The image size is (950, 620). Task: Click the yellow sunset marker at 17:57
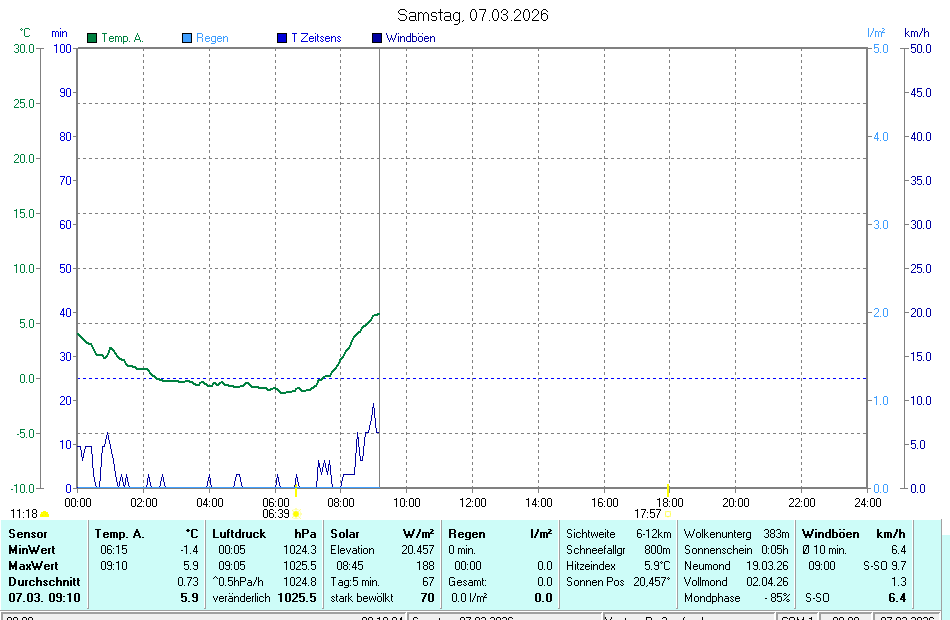668,489
